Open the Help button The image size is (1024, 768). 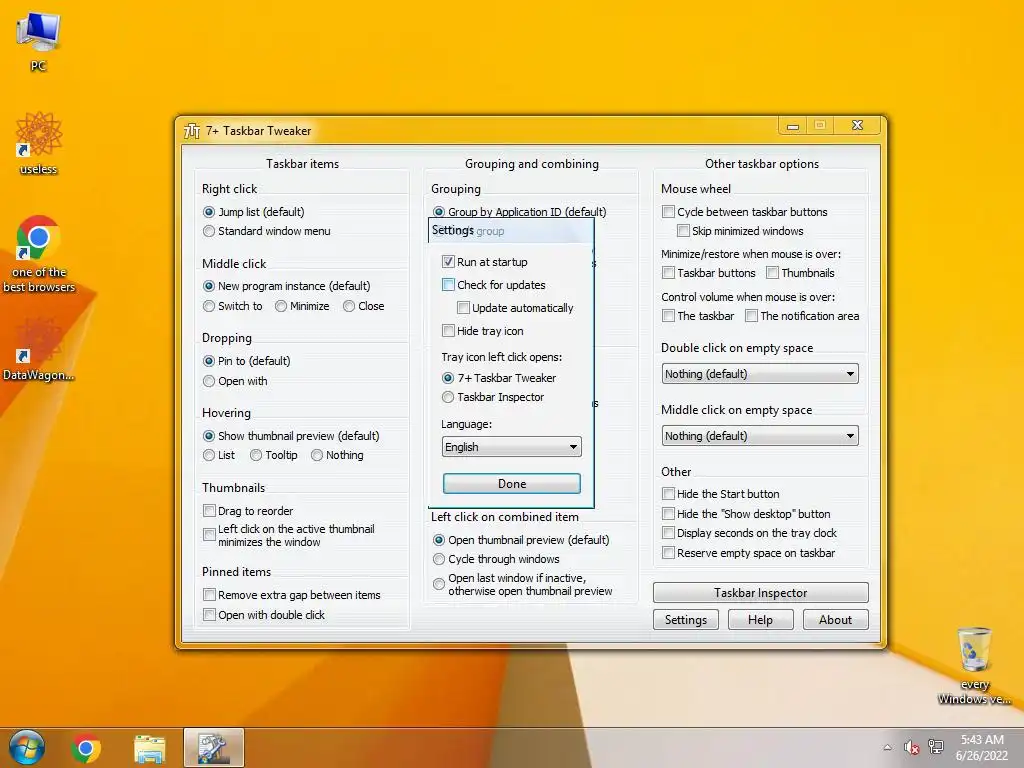pyautogui.click(x=760, y=620)
